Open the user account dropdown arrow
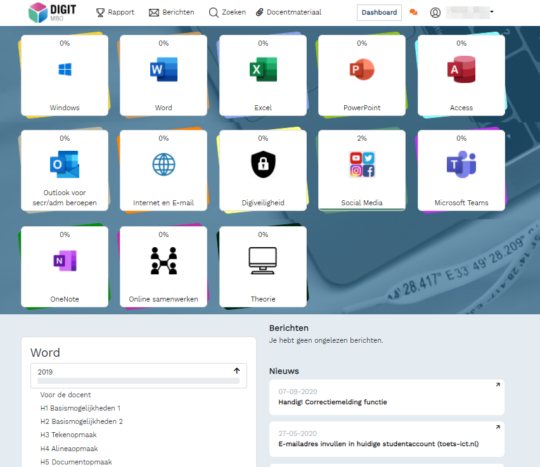 pyautogui.click(x=492, y=12)
